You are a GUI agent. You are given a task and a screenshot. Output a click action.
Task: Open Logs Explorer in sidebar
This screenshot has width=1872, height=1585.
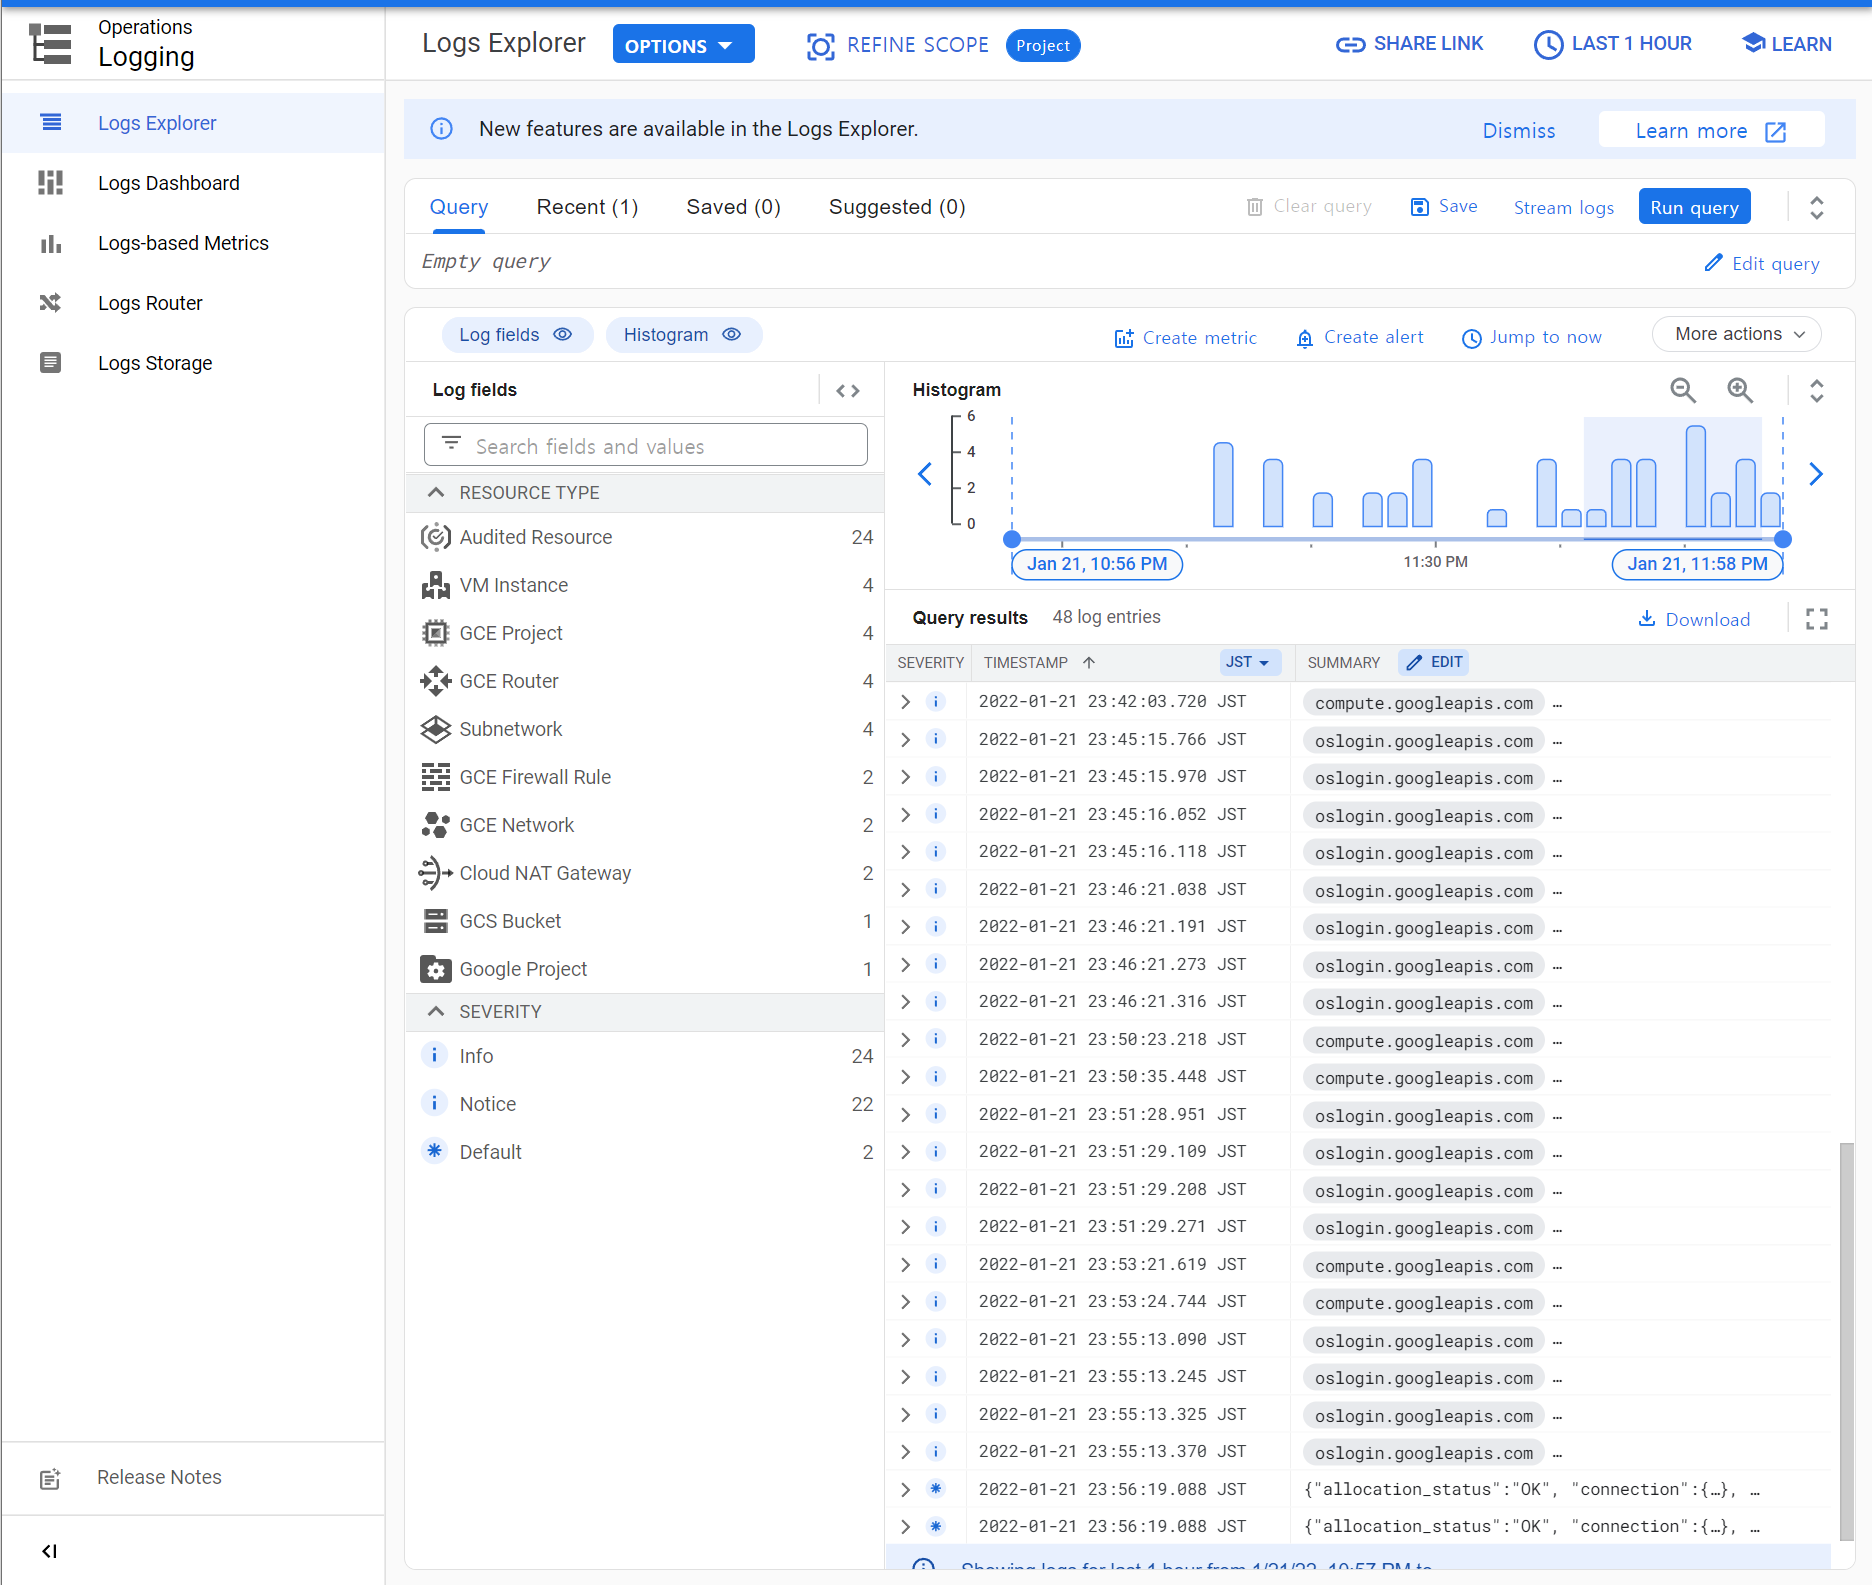[x=193, y=123]
